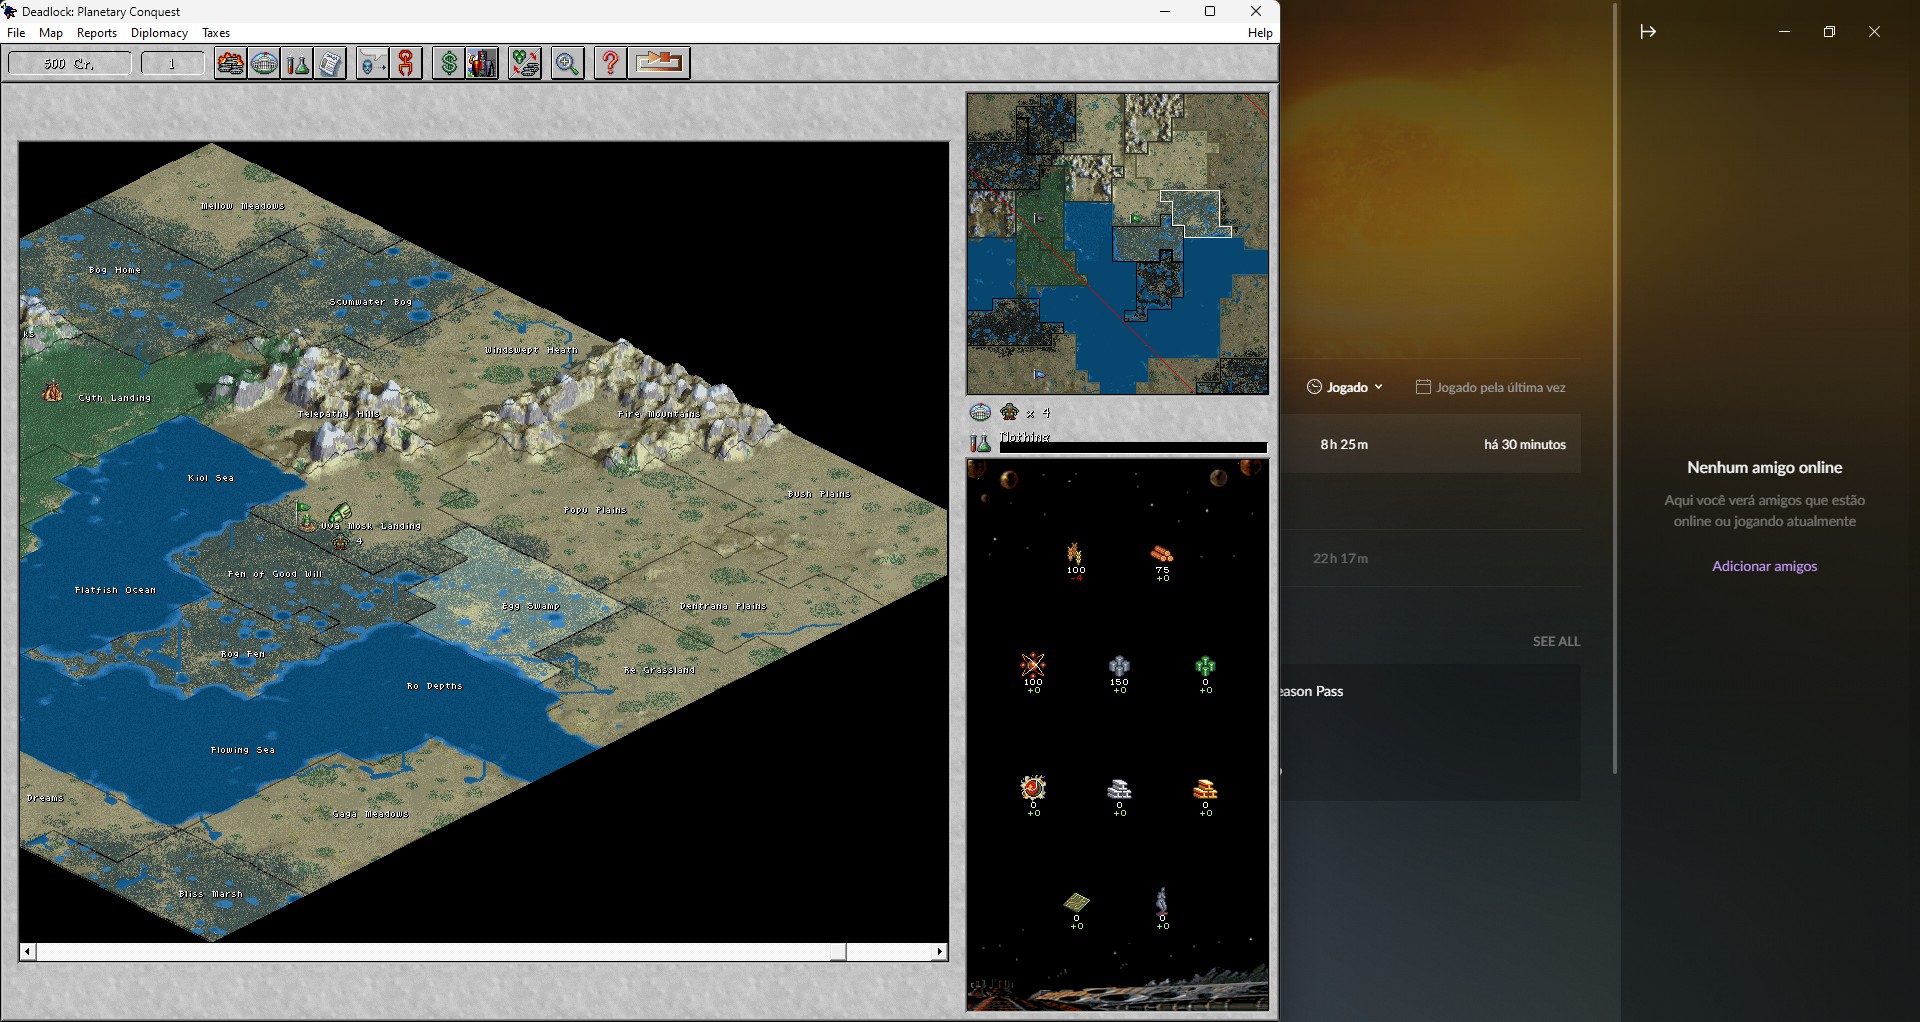Image resolution: width=1920 pixels, height=1022 pixels.
Task: Select the red and white orb resource icon
Action: 1033,788
